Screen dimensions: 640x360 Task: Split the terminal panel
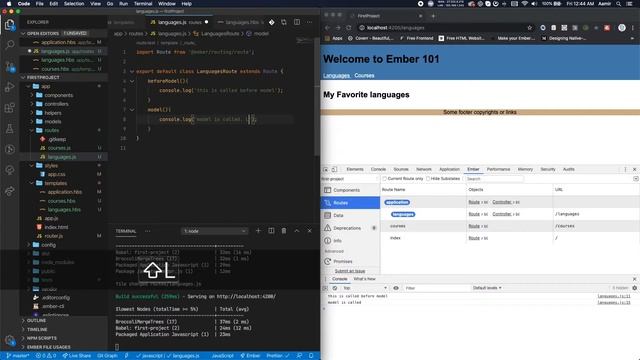pyautogui.click(x=271, y=231)
